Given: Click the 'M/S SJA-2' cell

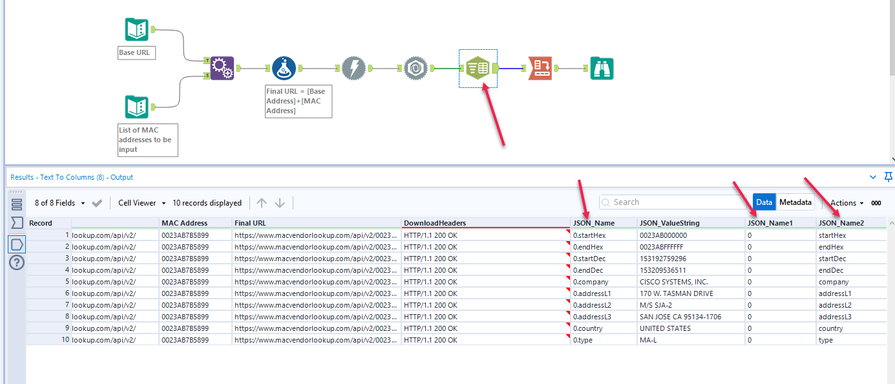Looking at the screenshot, I should 691,305.
